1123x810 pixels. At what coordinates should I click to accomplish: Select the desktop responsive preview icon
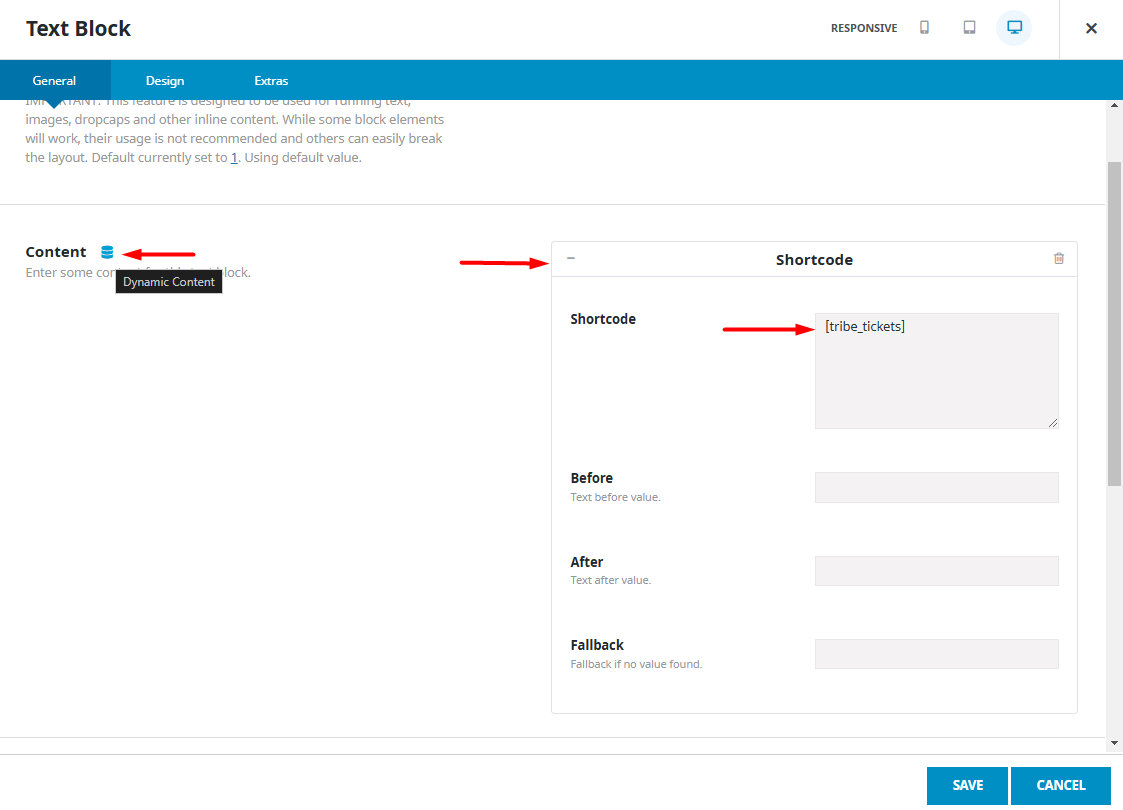pos(1013,28)
